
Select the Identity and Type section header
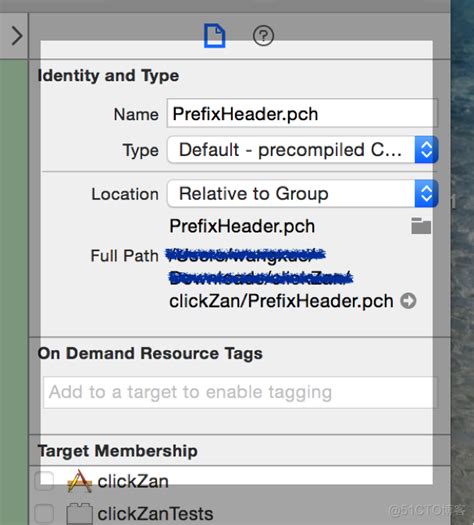tap(108, 76)
